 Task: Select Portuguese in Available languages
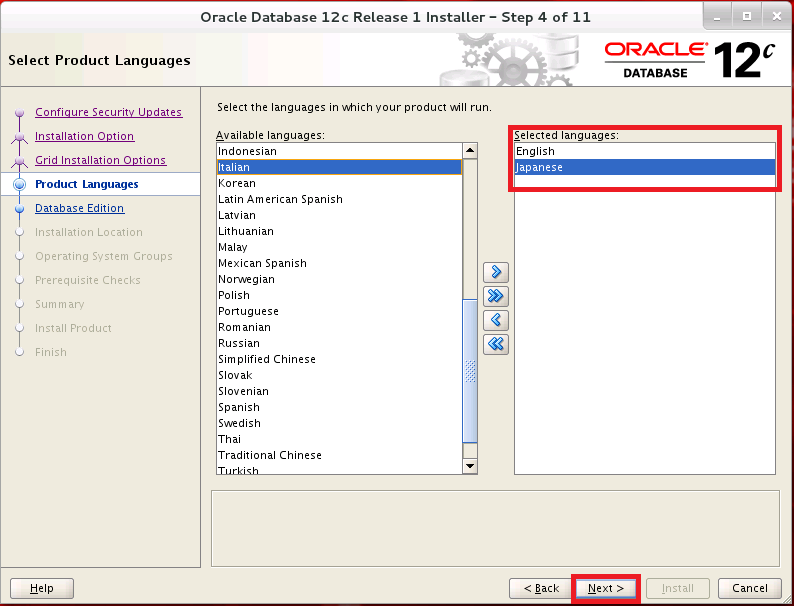[339, 311]
